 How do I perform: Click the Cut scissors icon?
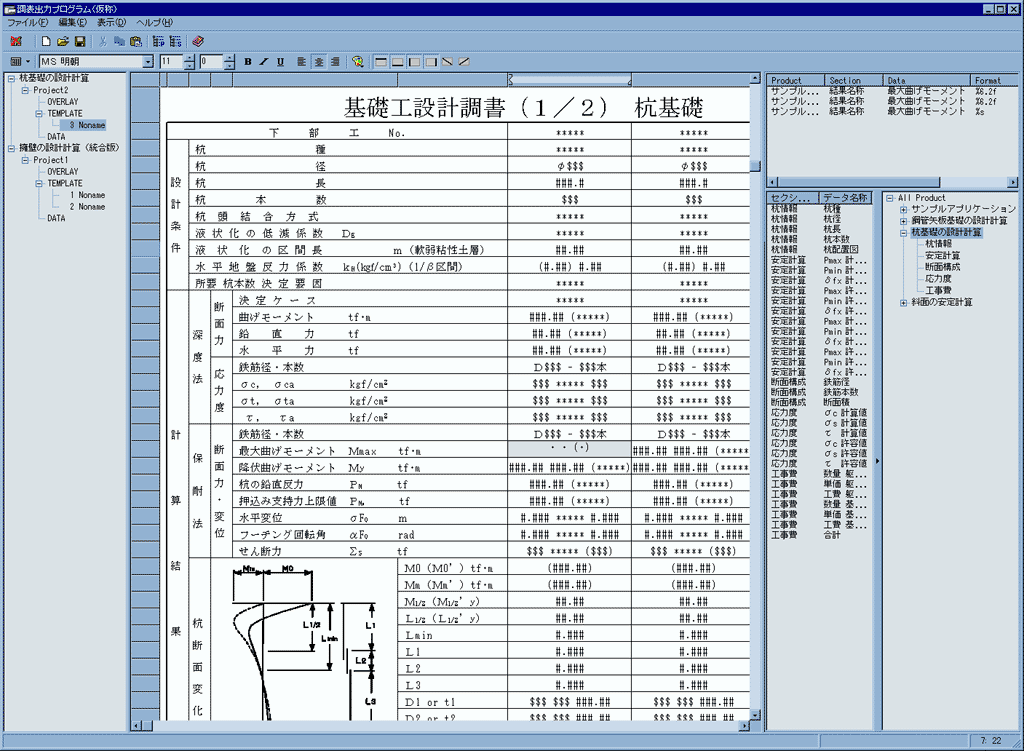tap(103, 42)
